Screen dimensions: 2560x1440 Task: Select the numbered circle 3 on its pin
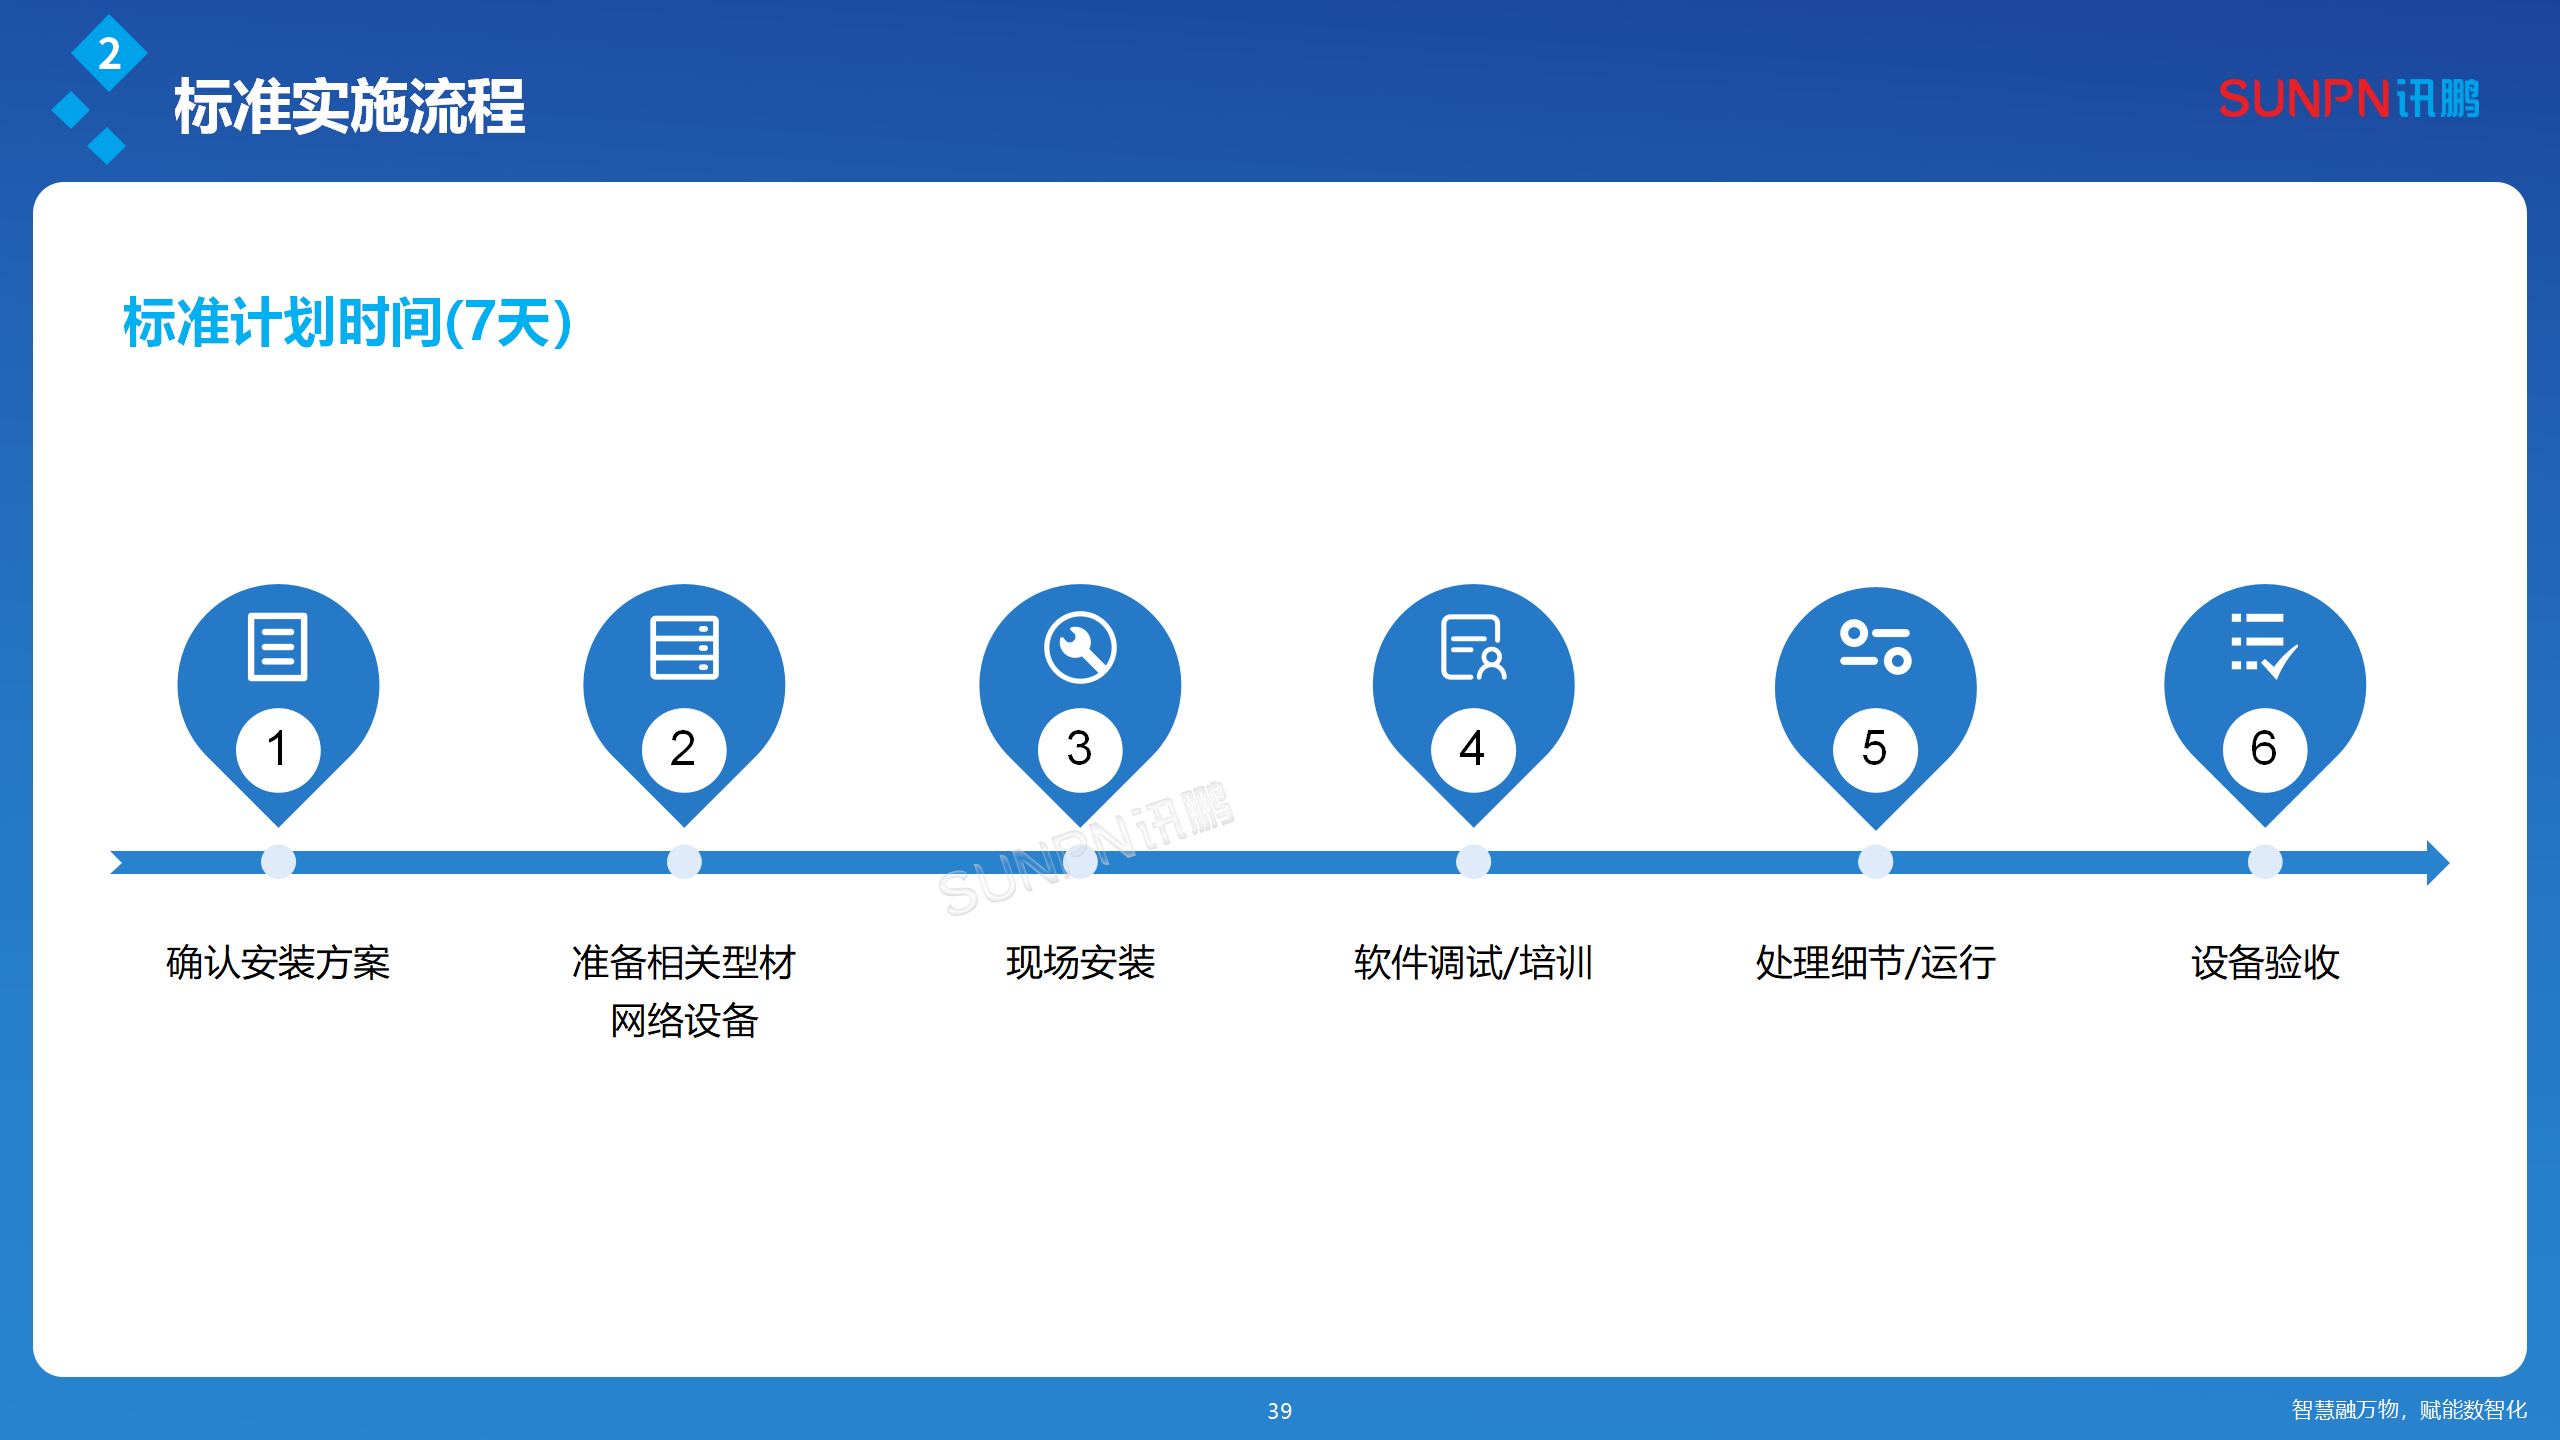pos(1080,748)
